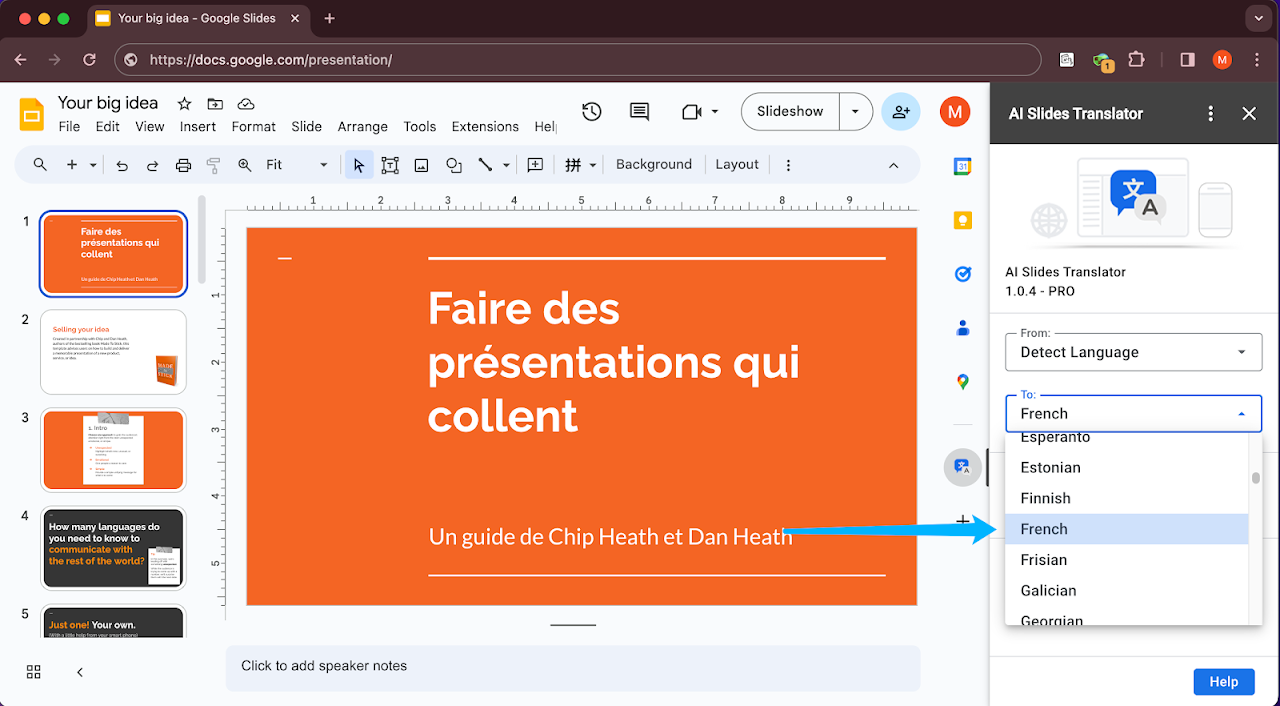
Task: Open a new browser tab
Action: [x=330, y=18]
